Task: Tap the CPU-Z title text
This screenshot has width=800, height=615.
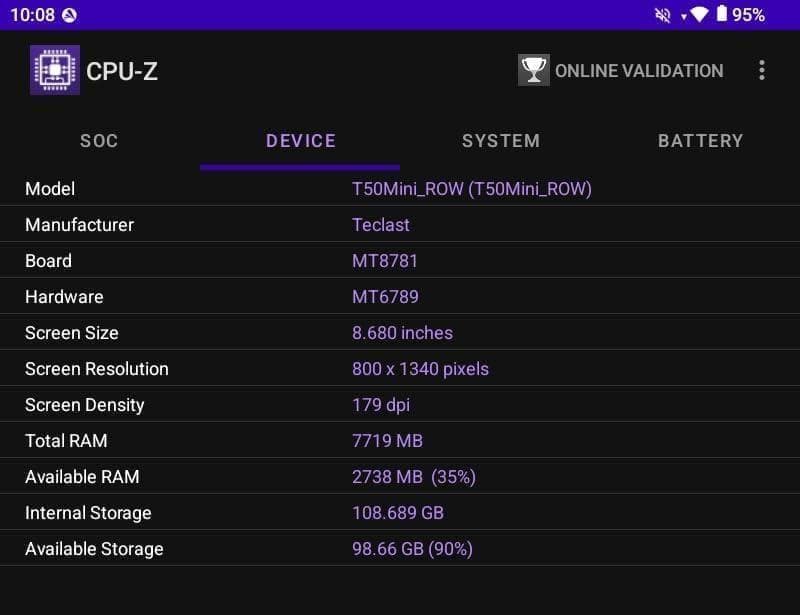Action: click(122, 71)
